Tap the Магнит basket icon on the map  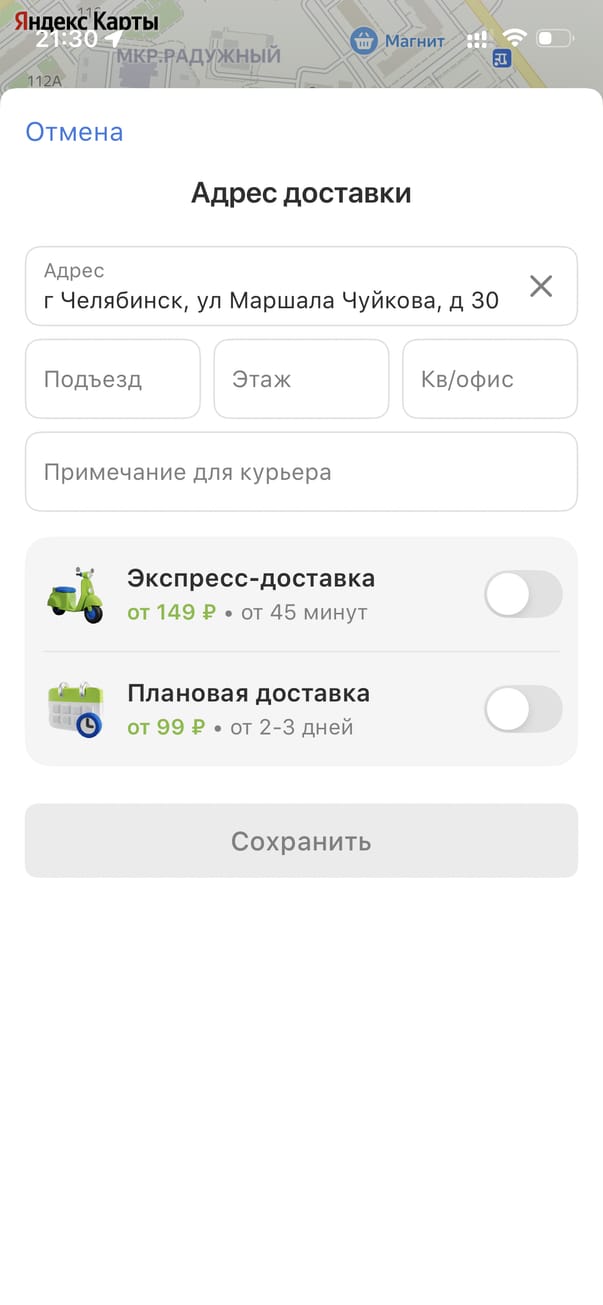(x=363, y=41)
